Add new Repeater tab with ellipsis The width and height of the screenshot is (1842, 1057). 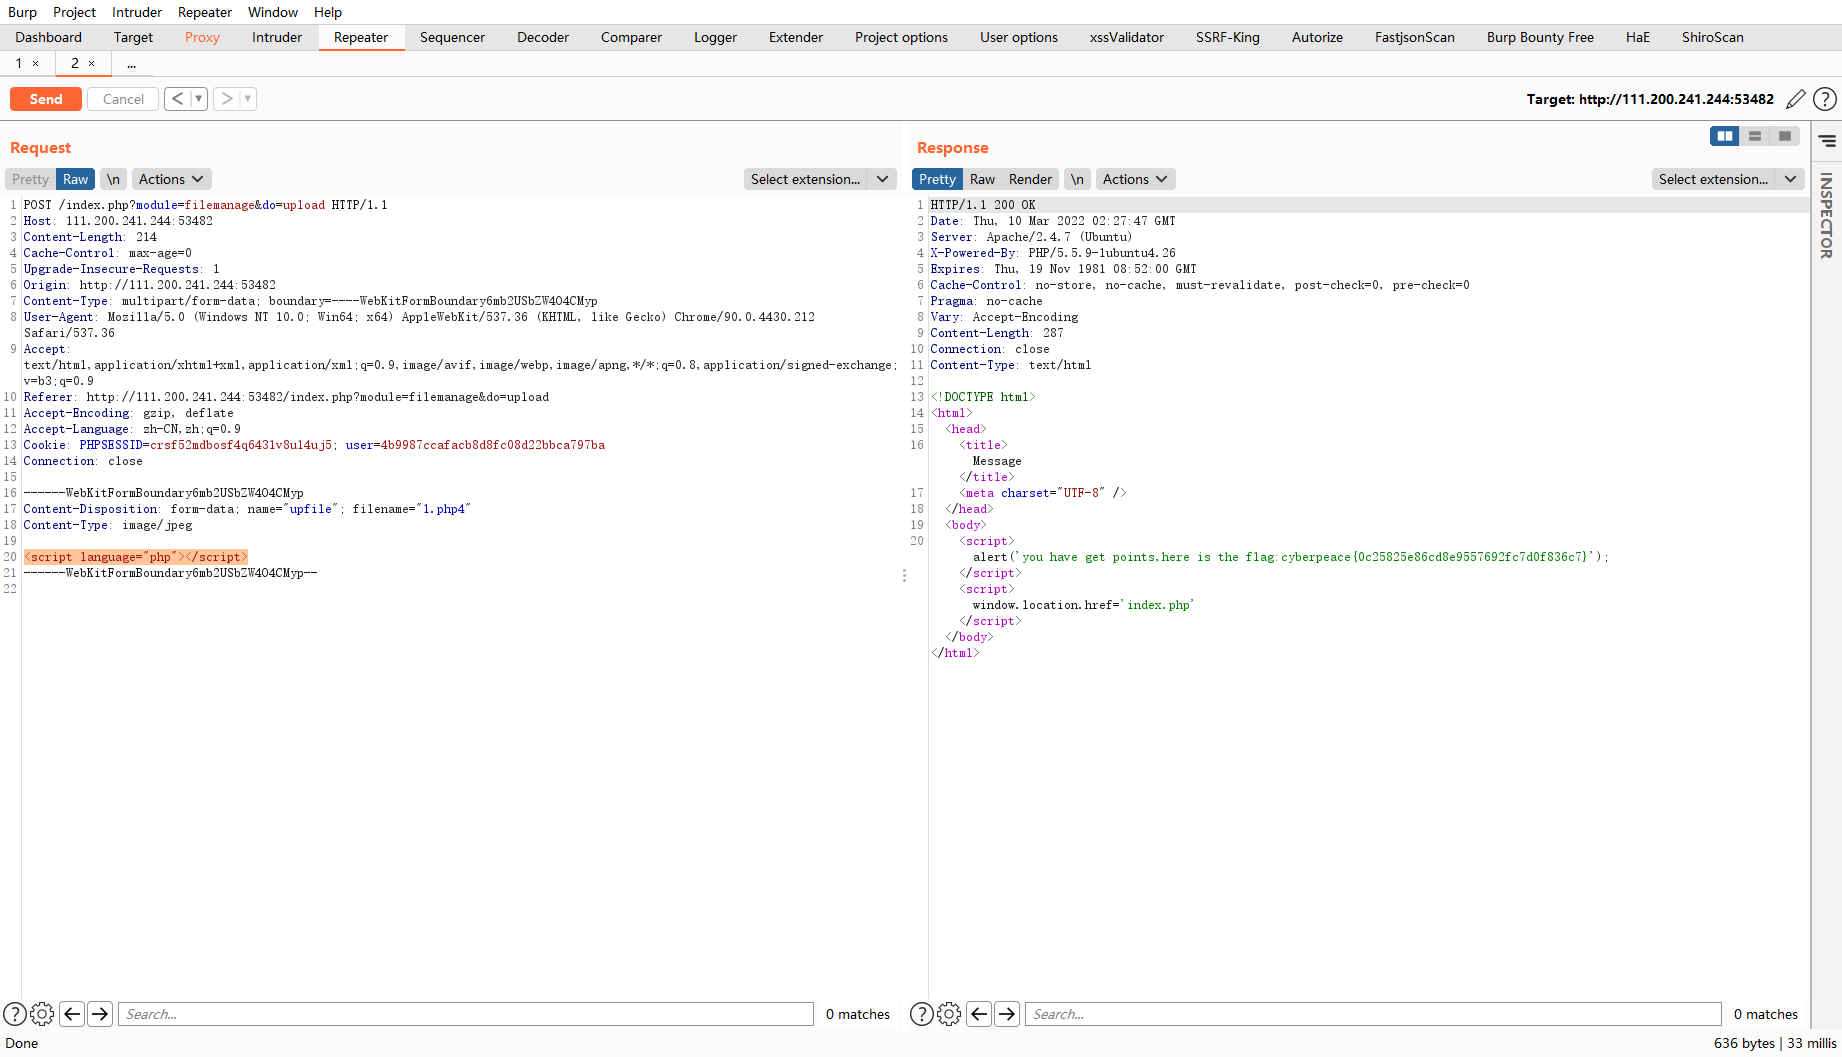pos(131,63)
